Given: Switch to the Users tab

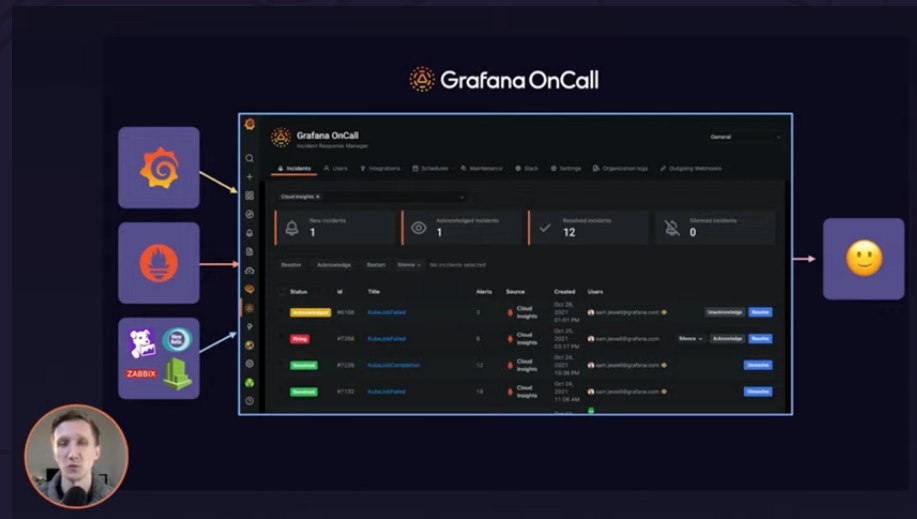Looking at the screenshot, I should pos(336,169).
